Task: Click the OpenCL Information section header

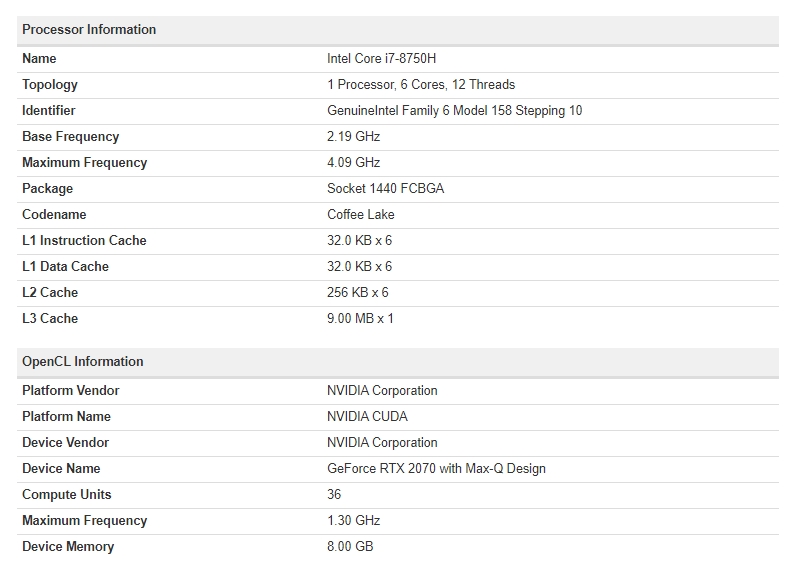Action: (x=83, y=362)
